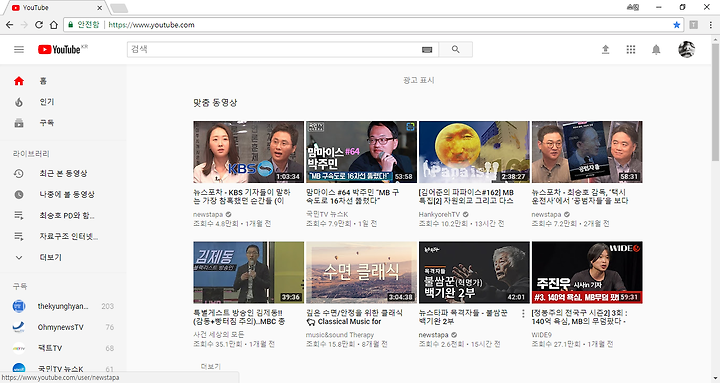Click music&sound Therapy channel name
The height and width of the screenshot is (383, 720).
[x=339, y=335]
